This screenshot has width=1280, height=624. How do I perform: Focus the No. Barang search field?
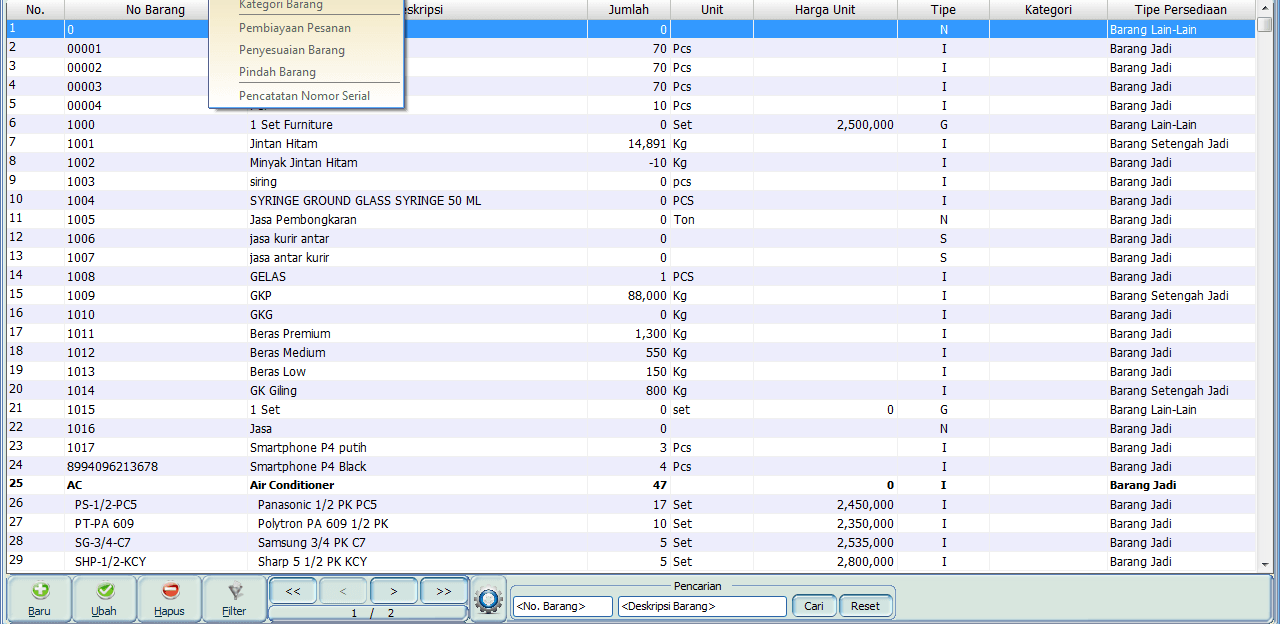click(x=562, y=606)
